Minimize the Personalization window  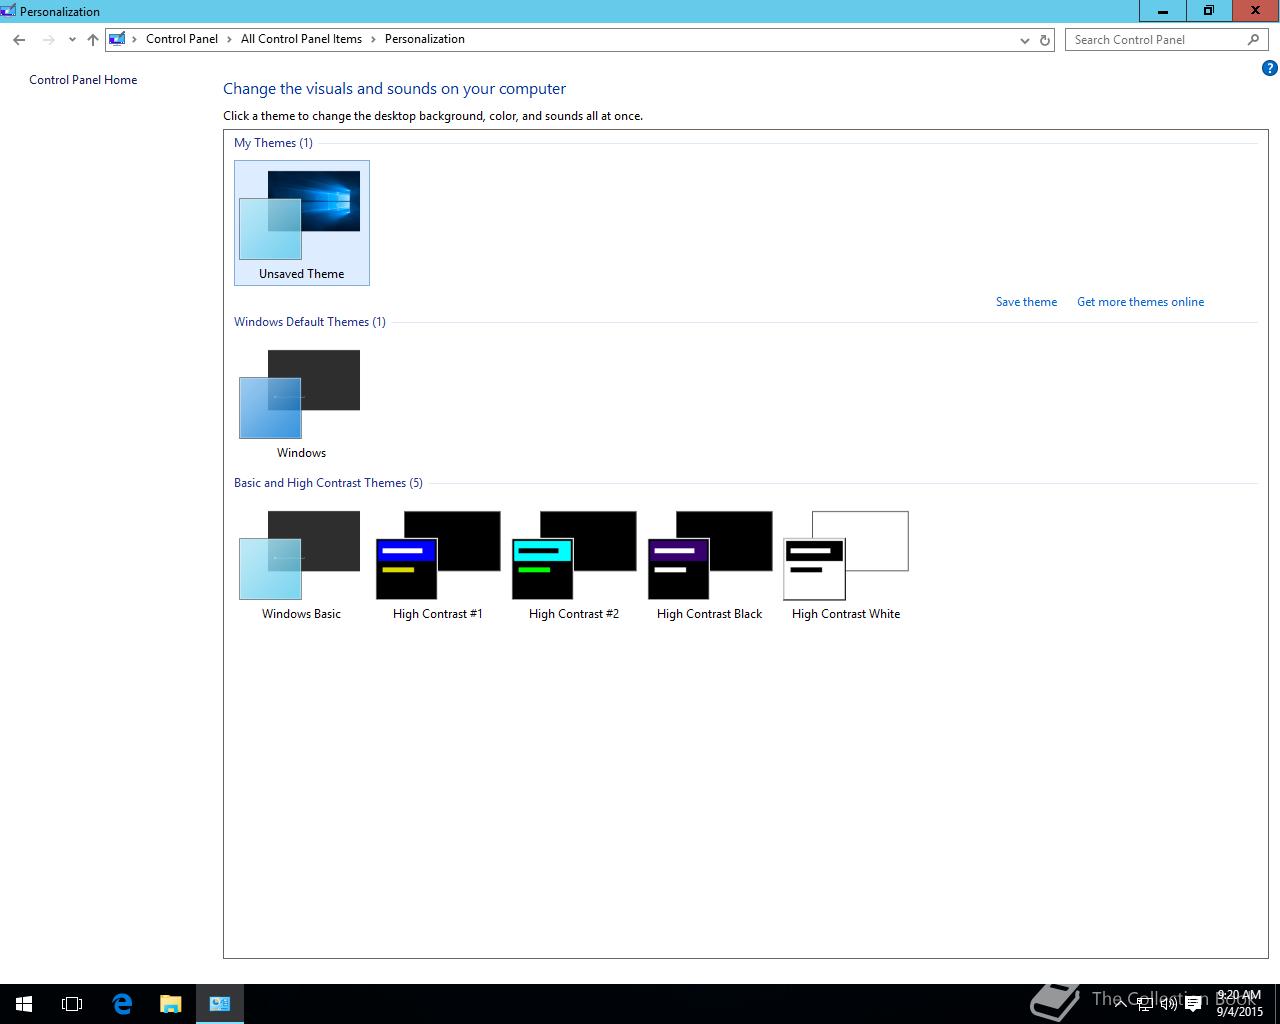(1163, 11)
